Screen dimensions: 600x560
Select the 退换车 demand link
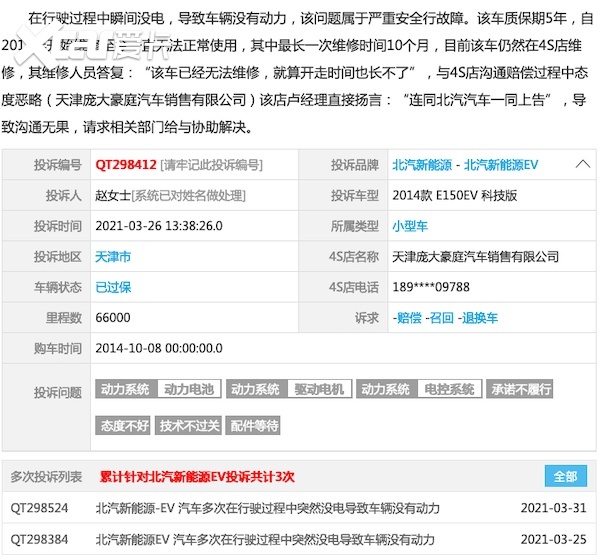[x=478, y=318]
